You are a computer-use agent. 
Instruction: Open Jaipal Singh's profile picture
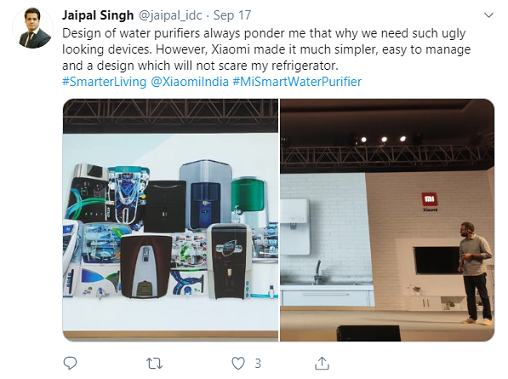coord(33,28)
